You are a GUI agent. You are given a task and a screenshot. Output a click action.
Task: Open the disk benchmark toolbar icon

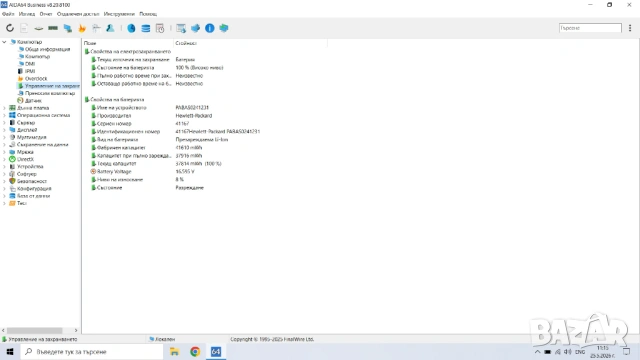[x=38, y=28]
